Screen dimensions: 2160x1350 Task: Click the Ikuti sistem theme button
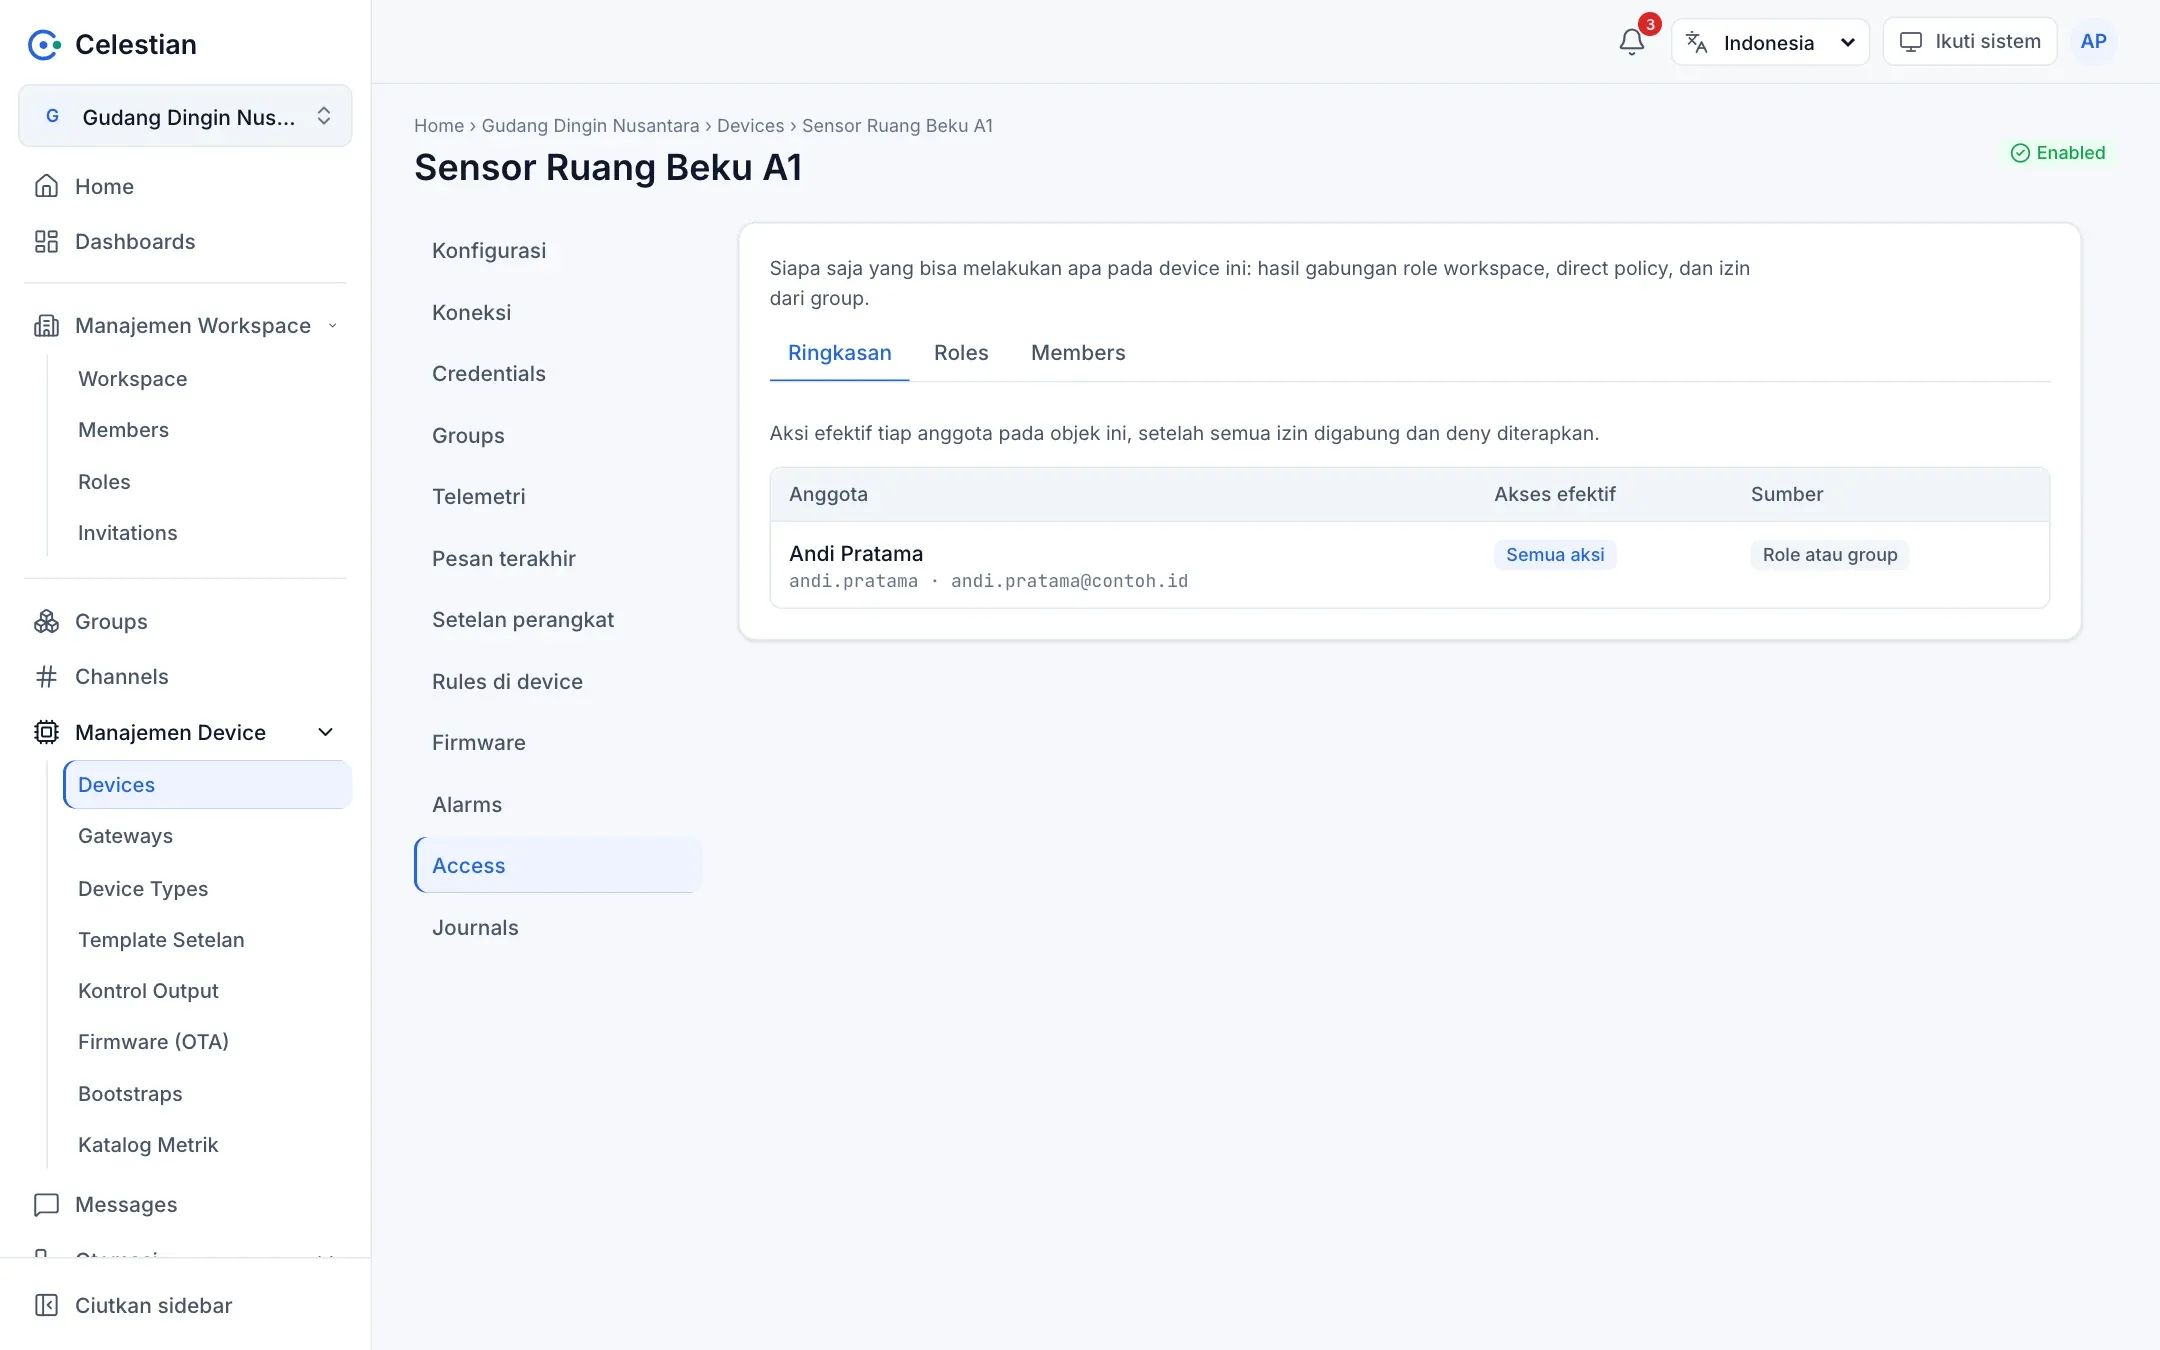[1969, 41]
